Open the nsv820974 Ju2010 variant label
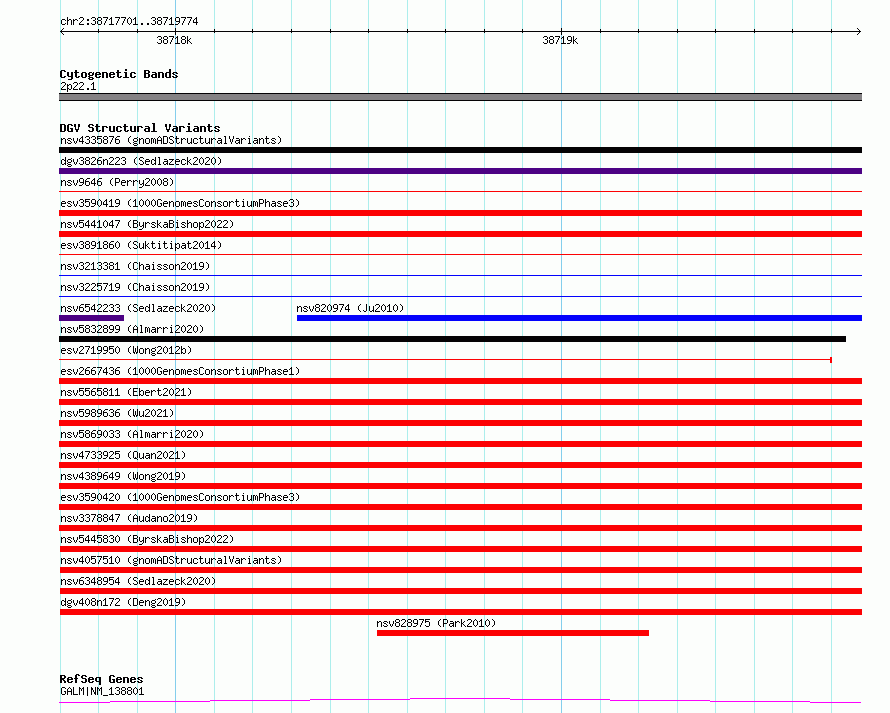This screenshot has width=890, height=713. 350,308
